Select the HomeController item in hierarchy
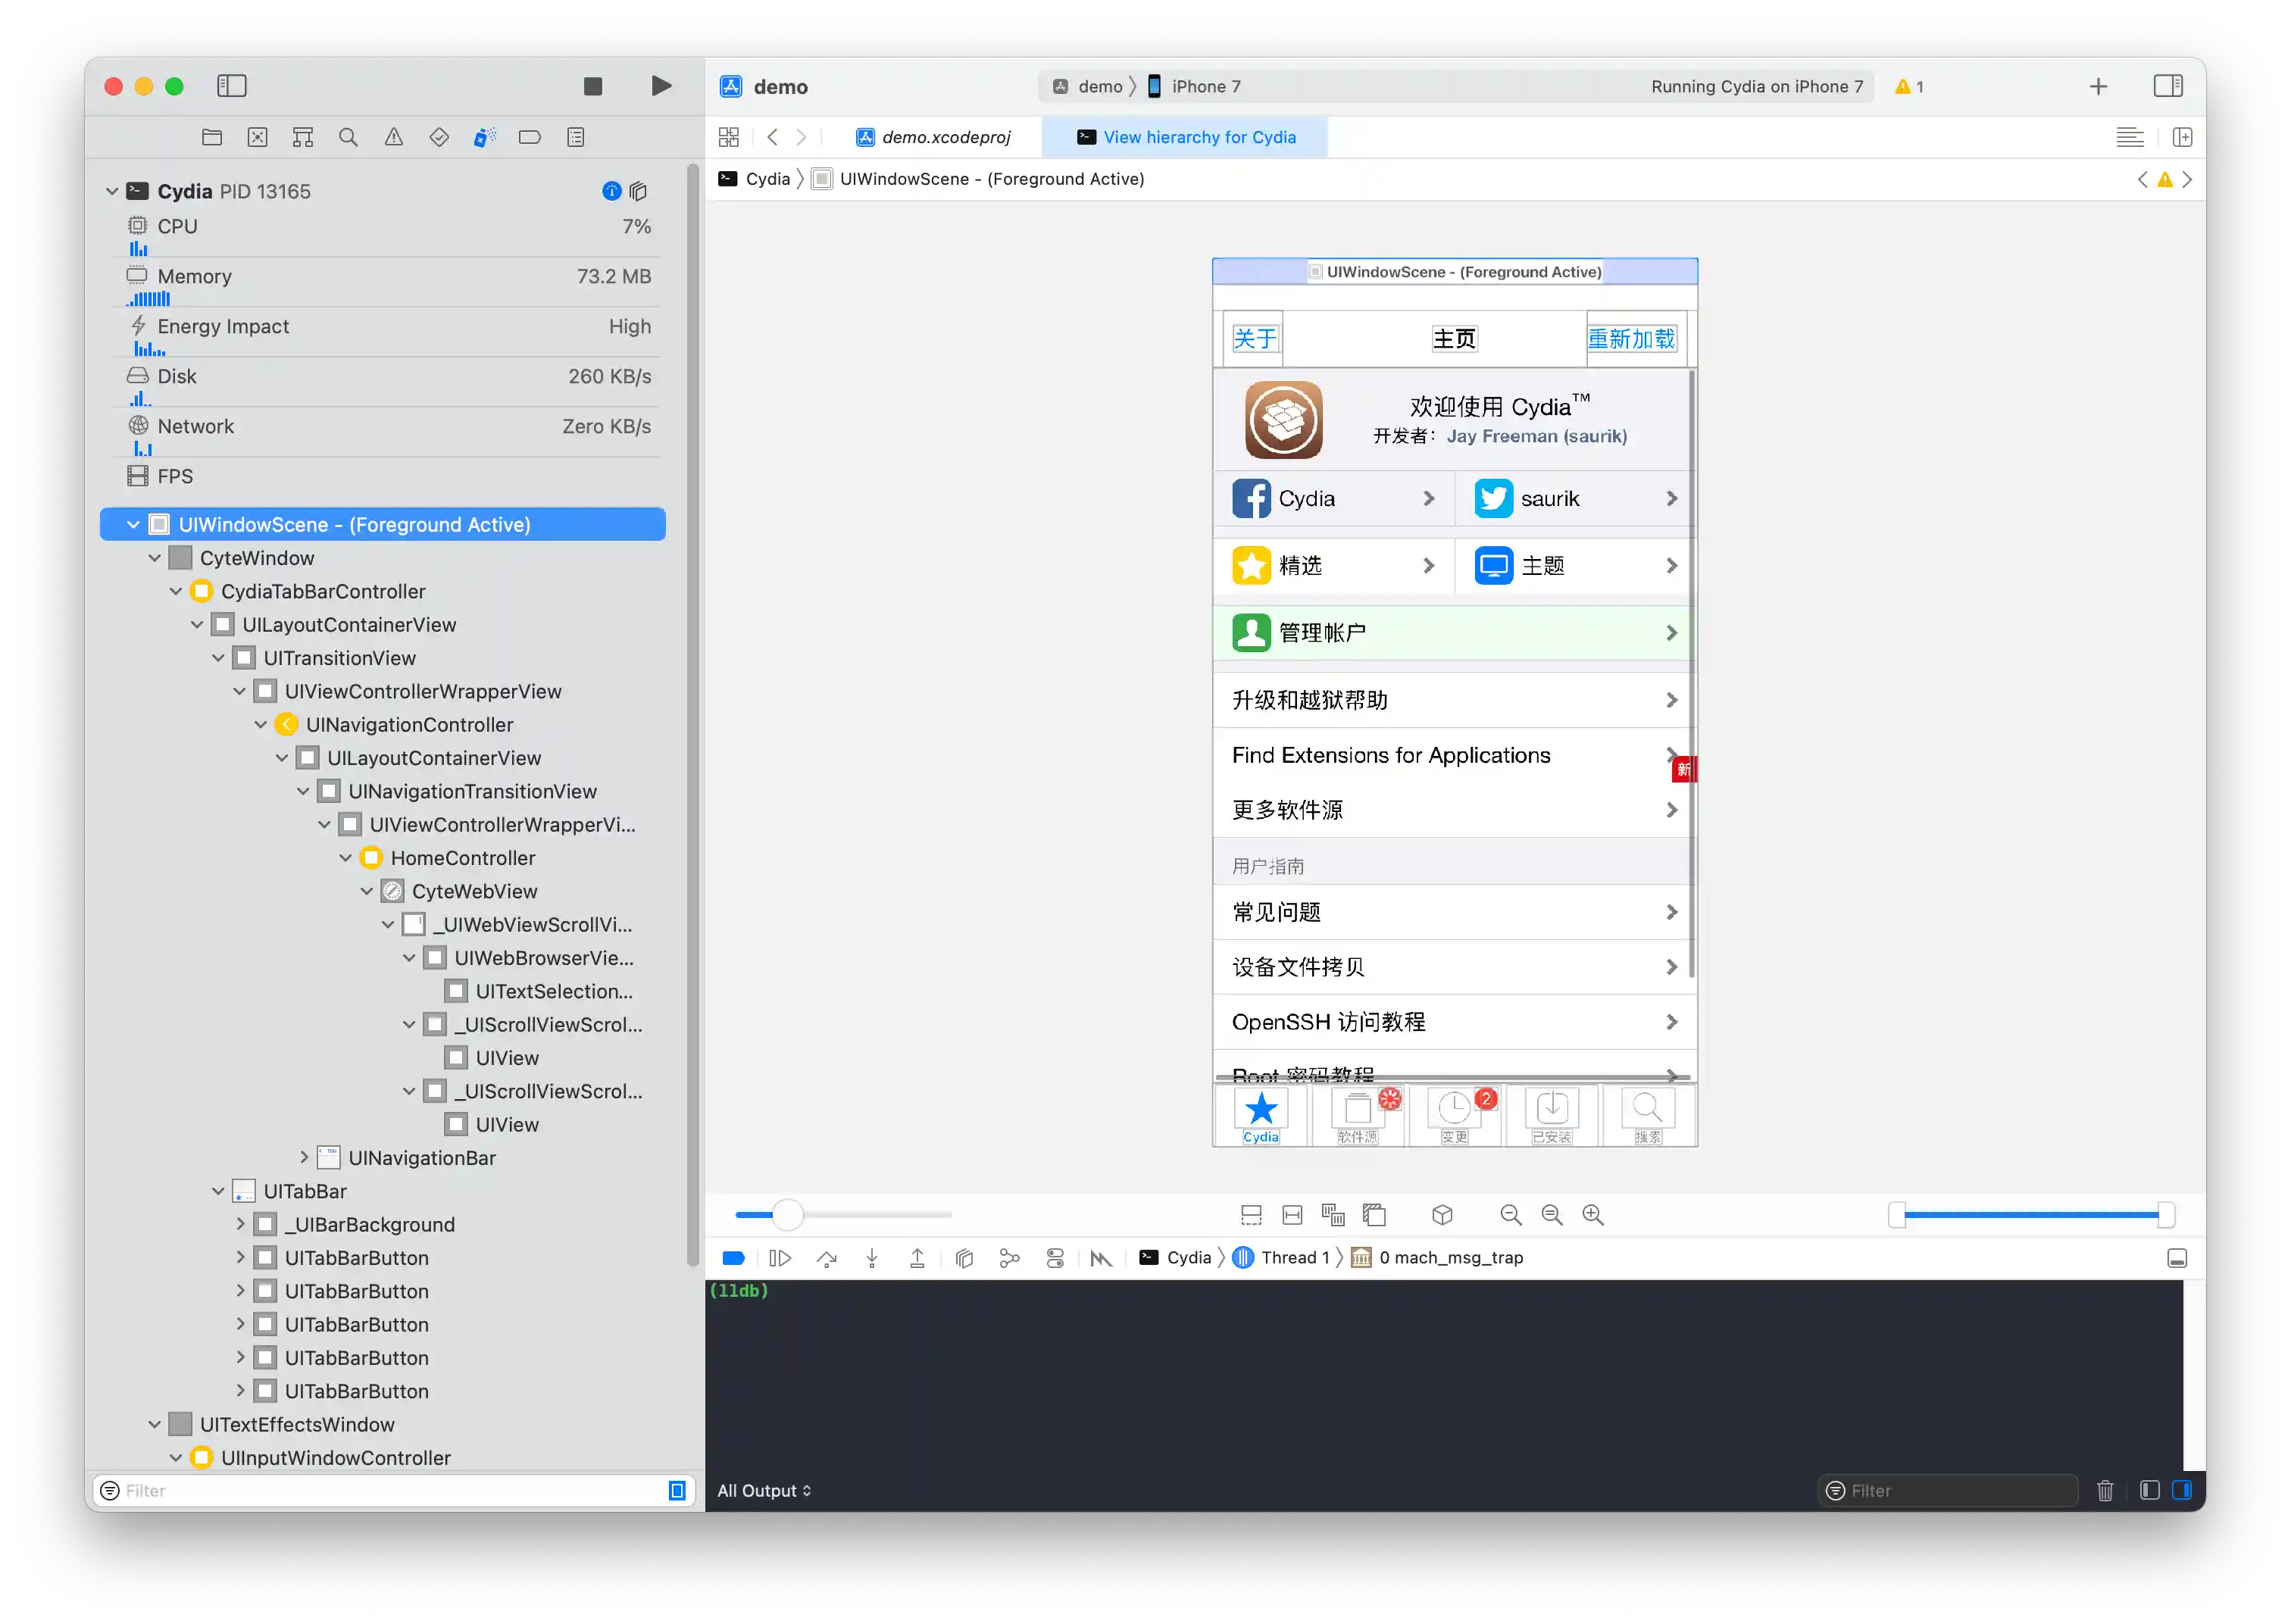Screen dimensions: 2291x1624 click(x=462, y=857)
